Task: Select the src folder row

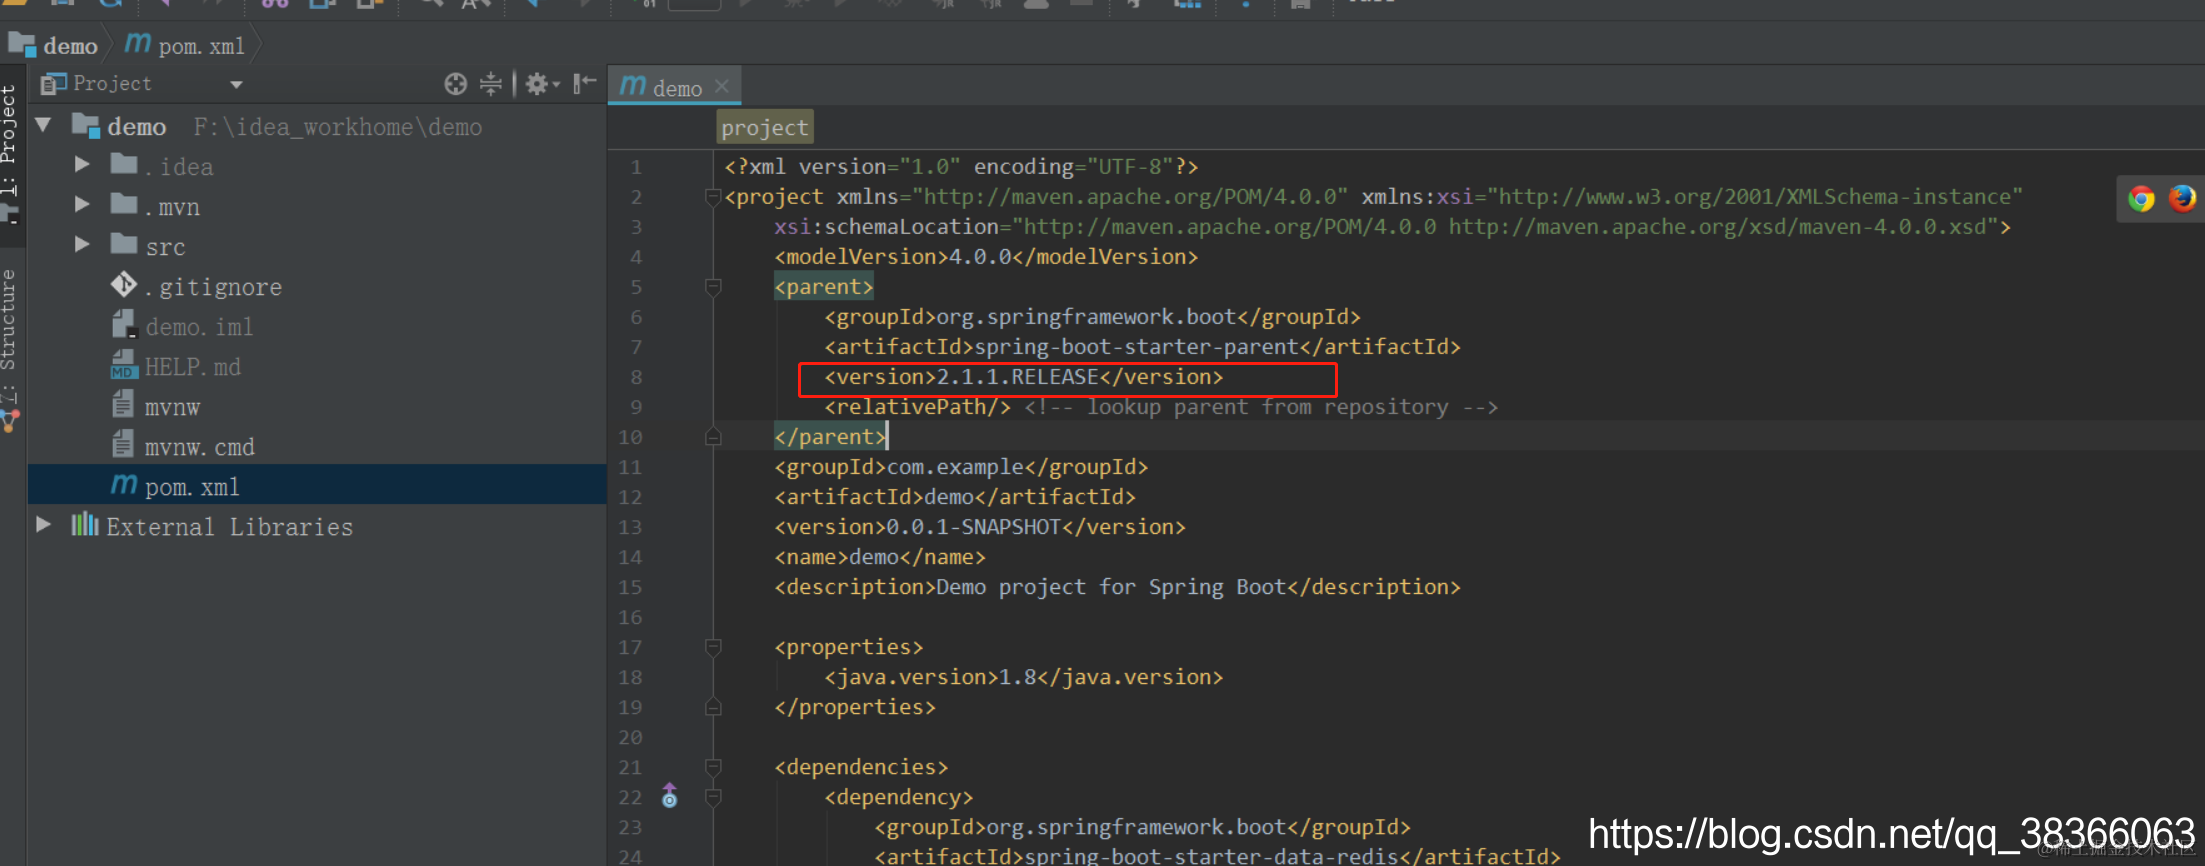Action: point(317,245)
